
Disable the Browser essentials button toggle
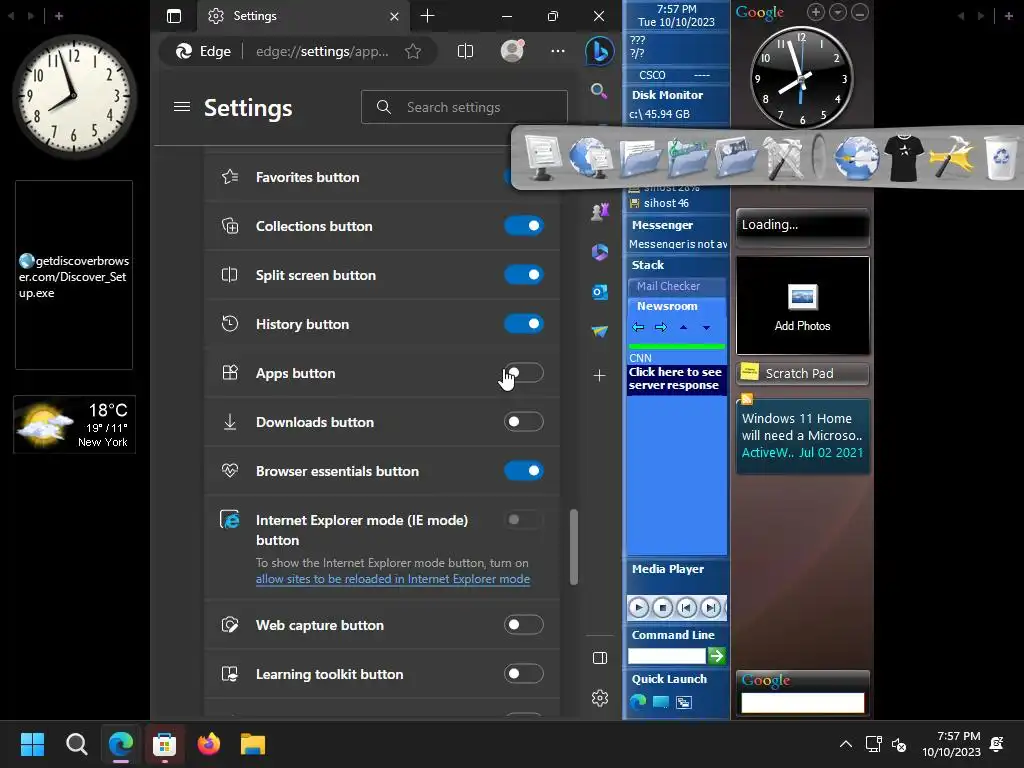click(x=524, y=471)
